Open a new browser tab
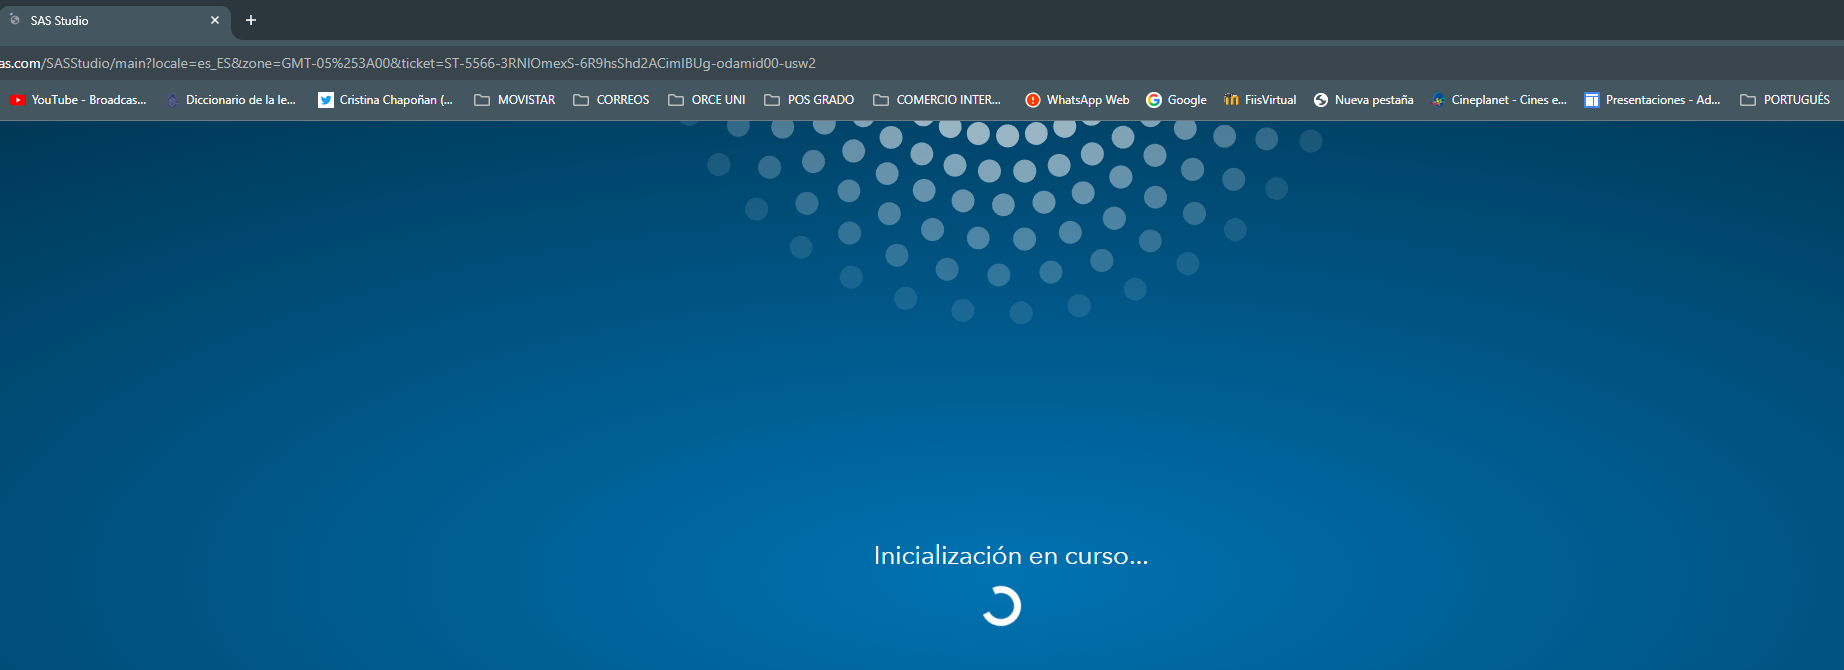Screen dimensions: 1844x670 pyautogui.click(x=251, y=20)
